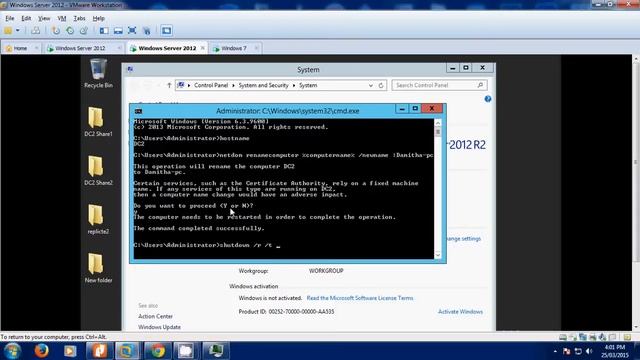Open the Action Center flag tray icon

[567, 351]
